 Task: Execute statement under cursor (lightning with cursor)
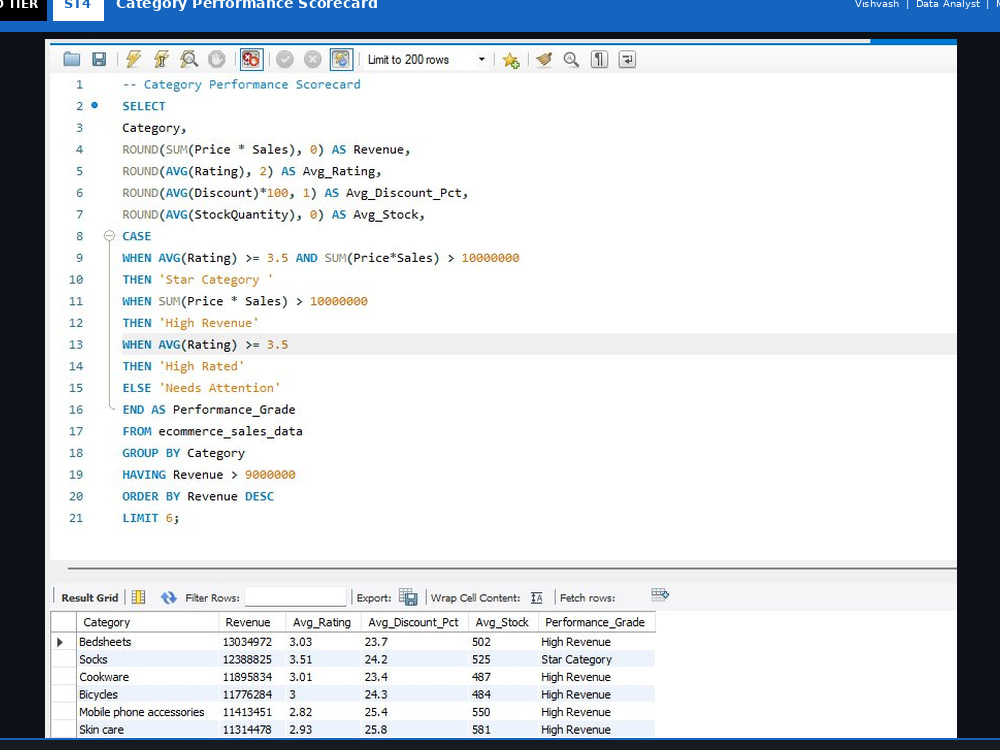[161, 59]
